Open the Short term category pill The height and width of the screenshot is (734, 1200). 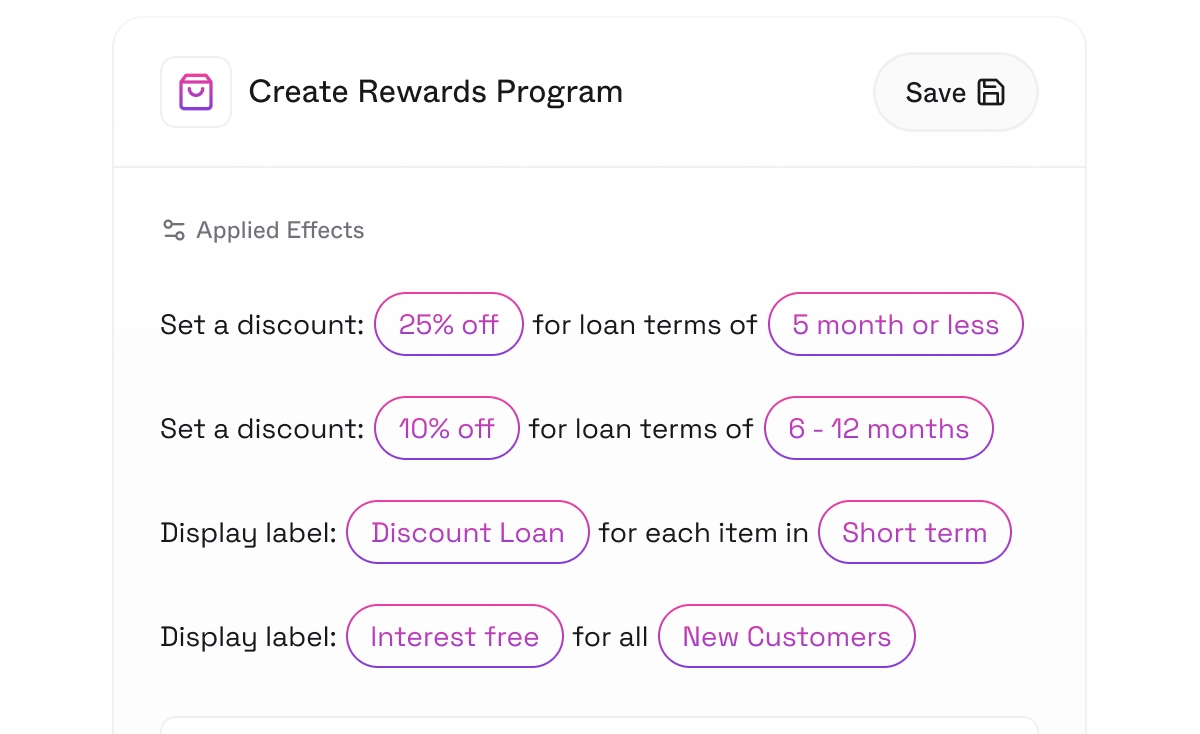pyautogui.click(x=914, y=532)
